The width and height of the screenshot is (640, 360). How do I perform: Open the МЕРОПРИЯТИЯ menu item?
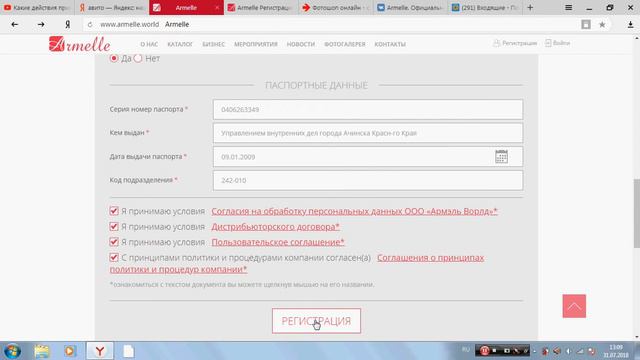(x=256, y=44)
